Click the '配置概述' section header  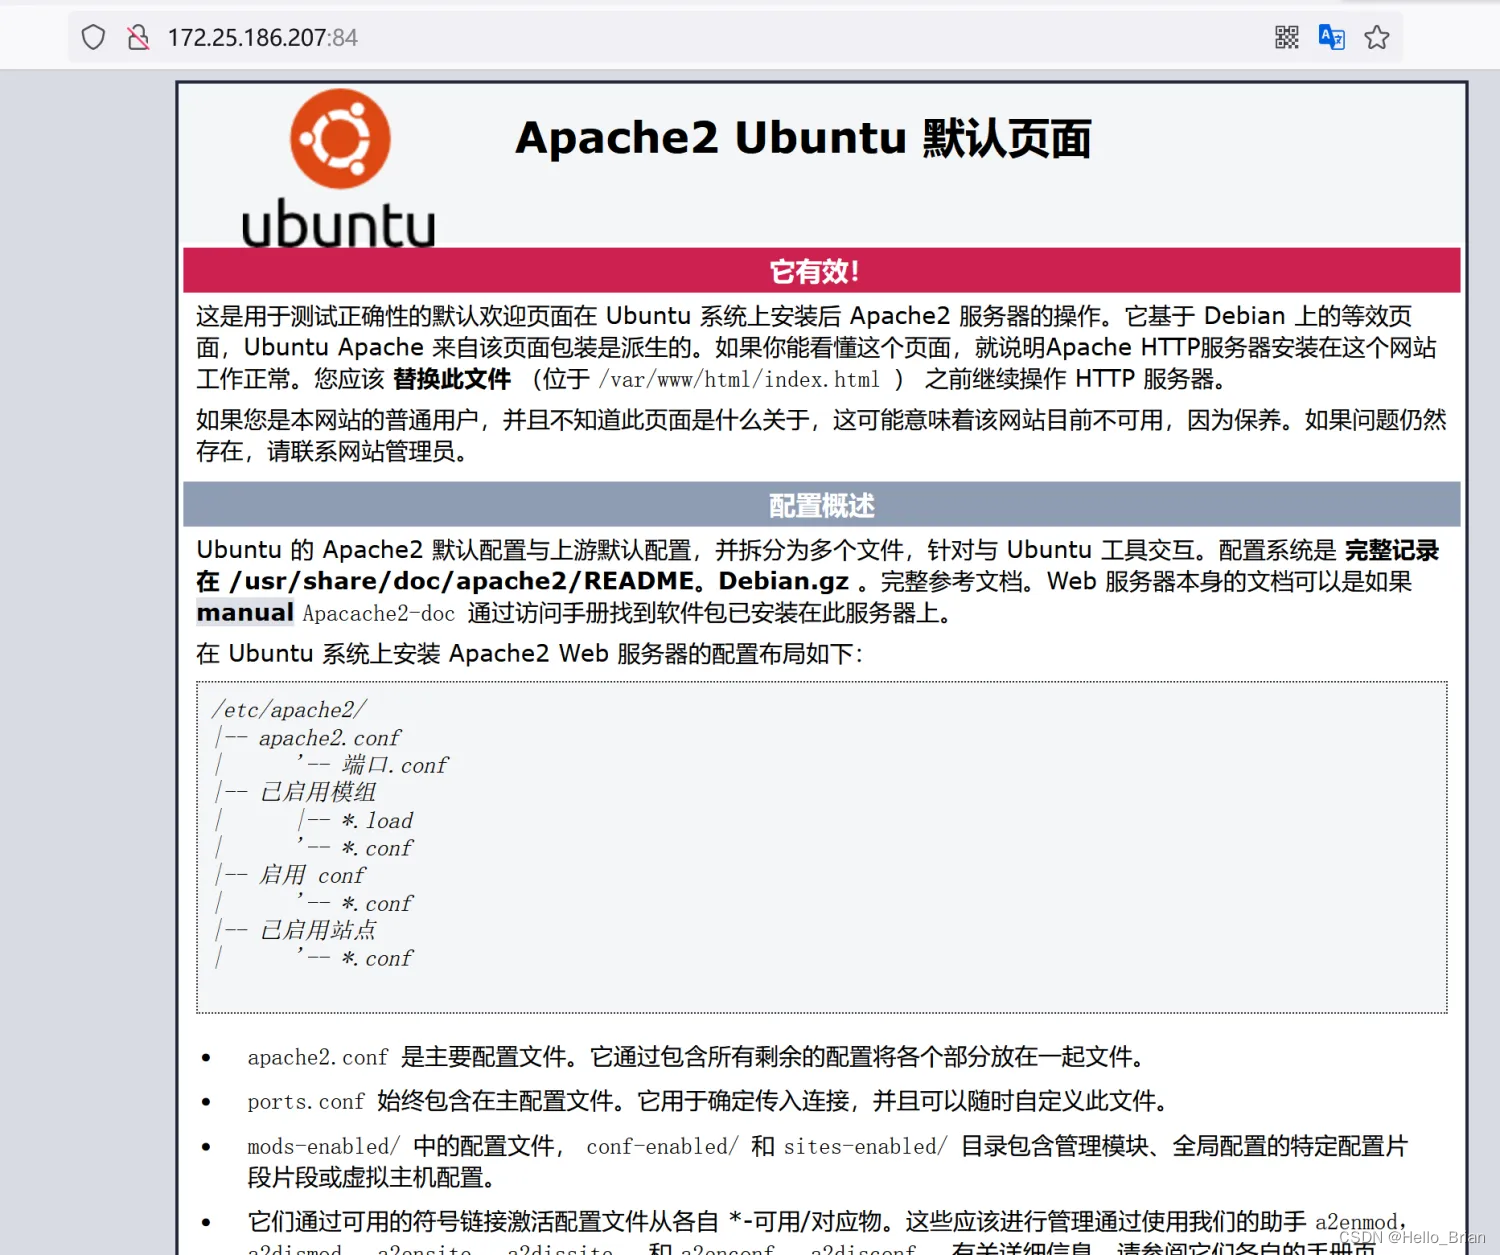click(x=821, y=505)
